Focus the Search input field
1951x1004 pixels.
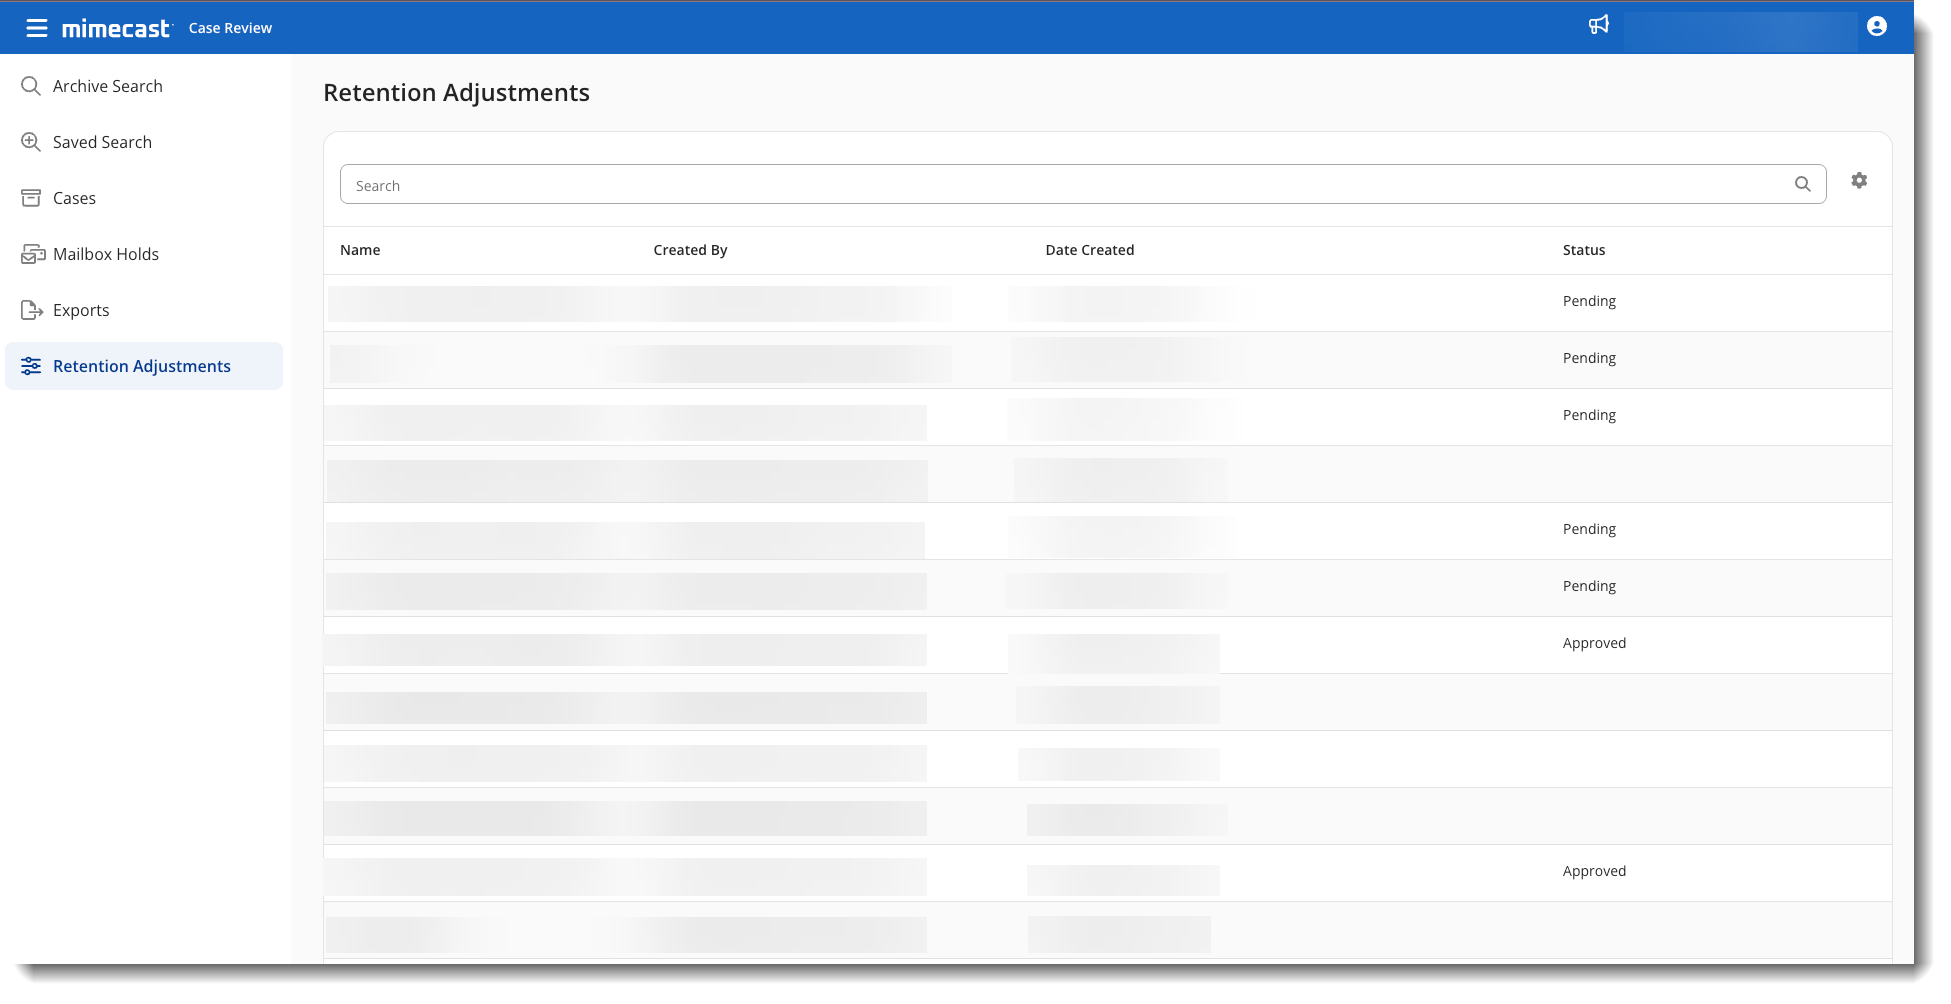click(x=1060, y=185)
